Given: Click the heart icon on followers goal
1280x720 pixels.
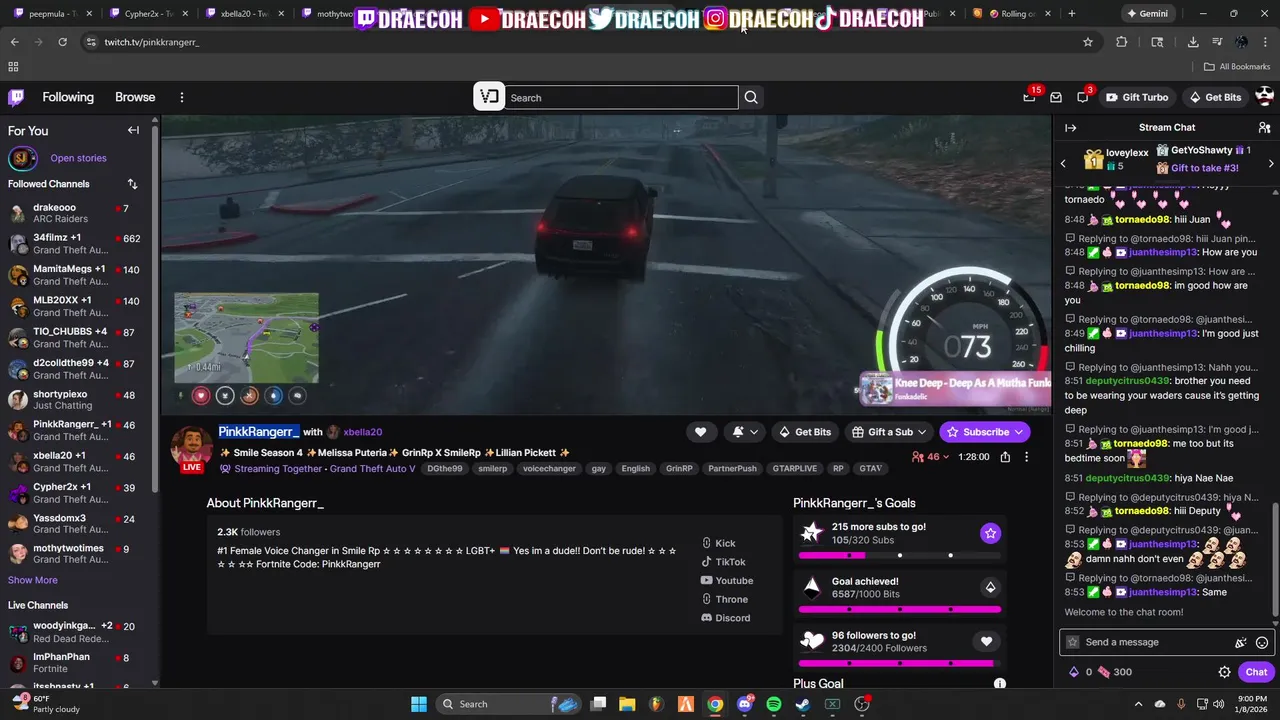Looking at the screenshot, I should pyautogui.click(x=986, y=642).
